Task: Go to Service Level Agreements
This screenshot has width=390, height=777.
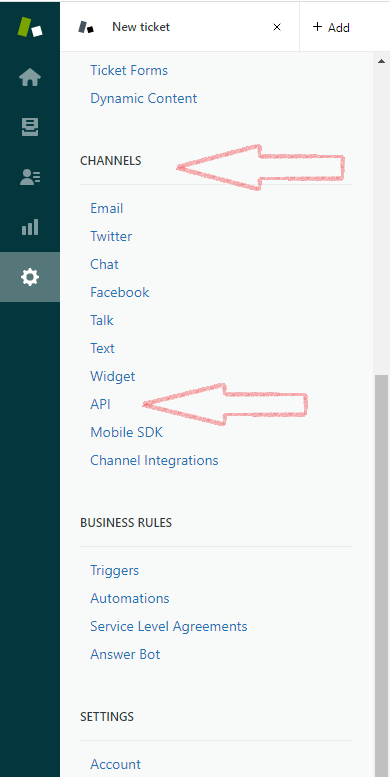Action: (168, 626)
